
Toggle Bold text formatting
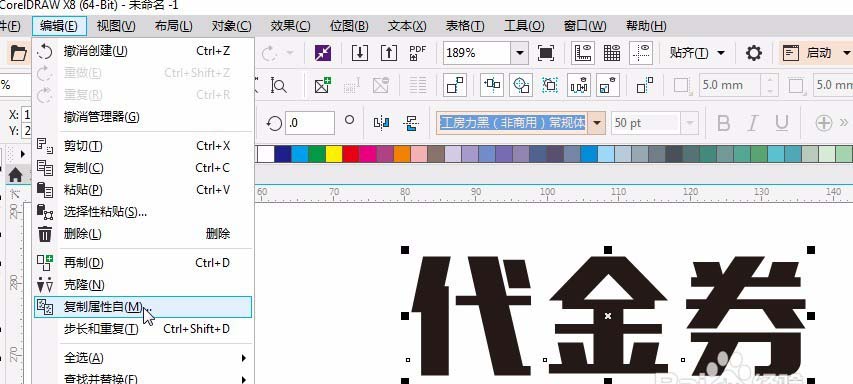coord(723,123)
